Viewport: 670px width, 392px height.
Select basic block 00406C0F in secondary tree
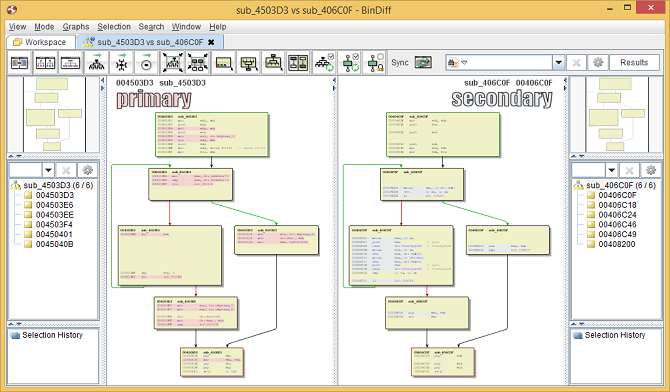tap(617, 195)
